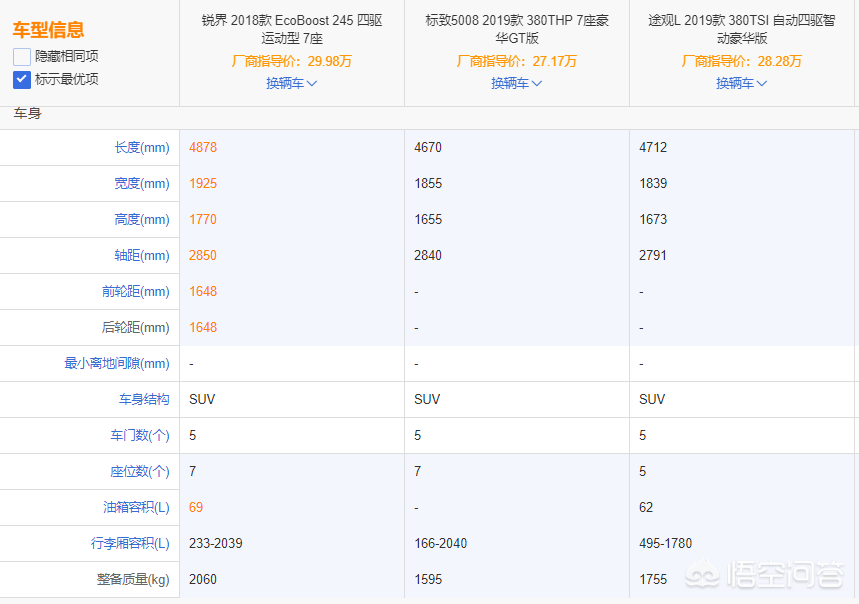Click the 整备质量(kg) row label
Screen dimensions: 859x604
click(x=133, y=579)
